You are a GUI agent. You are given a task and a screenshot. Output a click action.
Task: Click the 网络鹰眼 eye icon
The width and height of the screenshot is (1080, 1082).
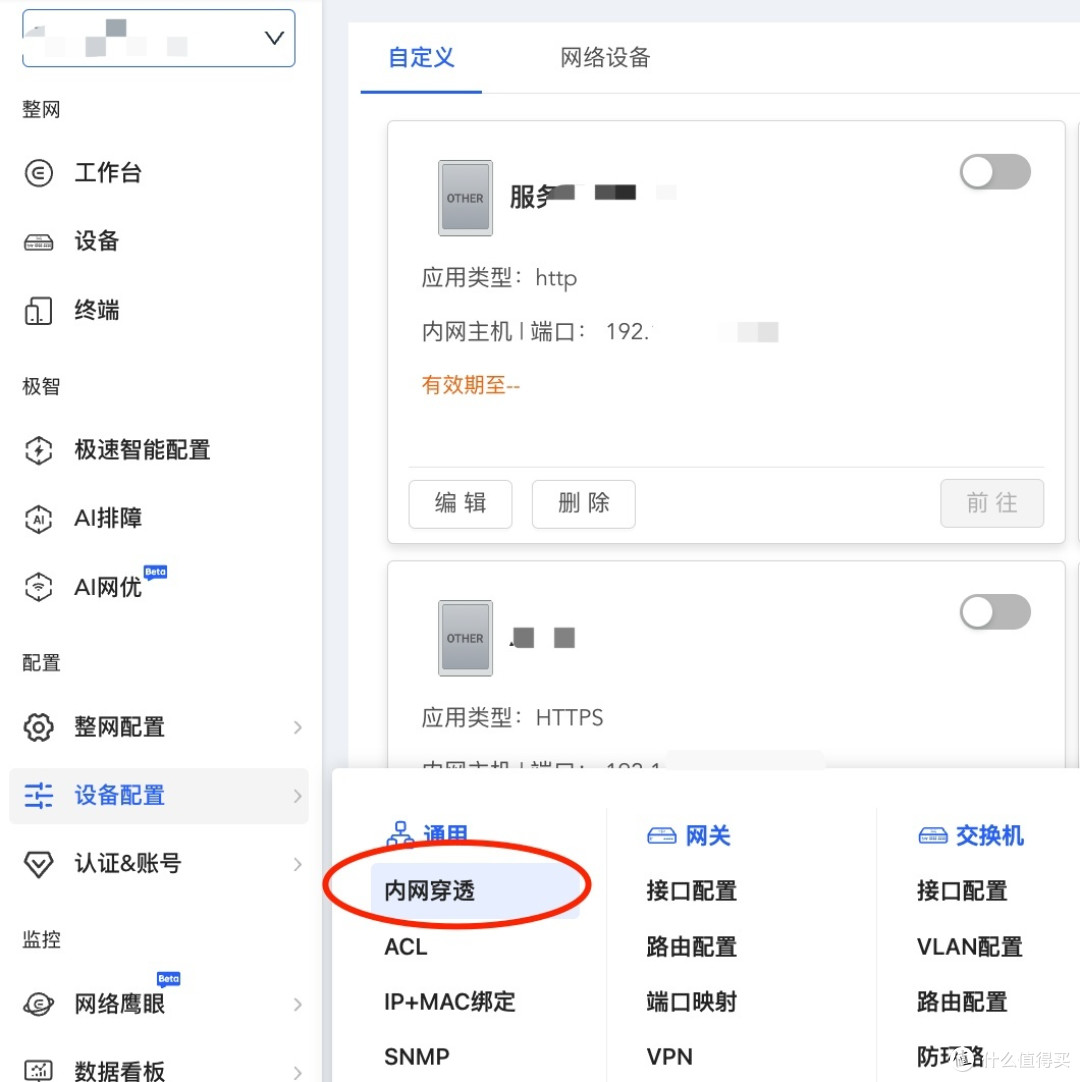pyautogui.click(x=39, y=1003)
